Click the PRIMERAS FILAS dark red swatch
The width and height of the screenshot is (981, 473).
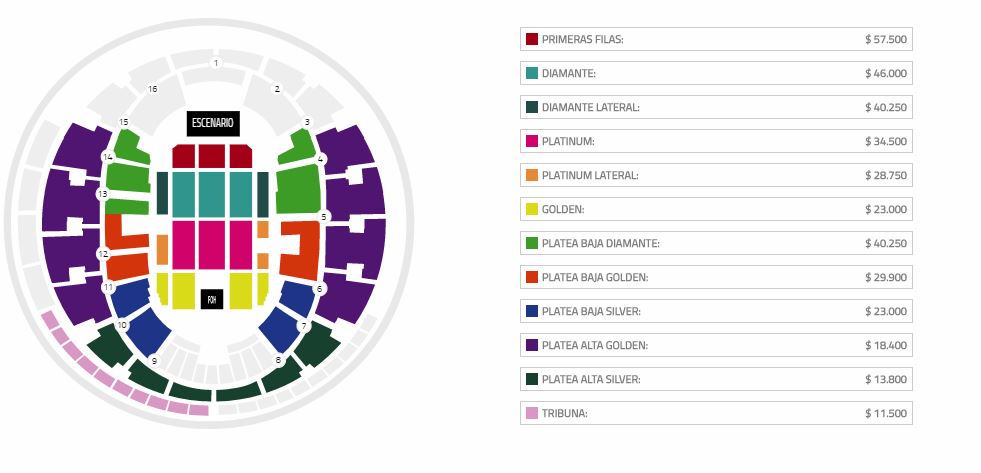(531, 39)
